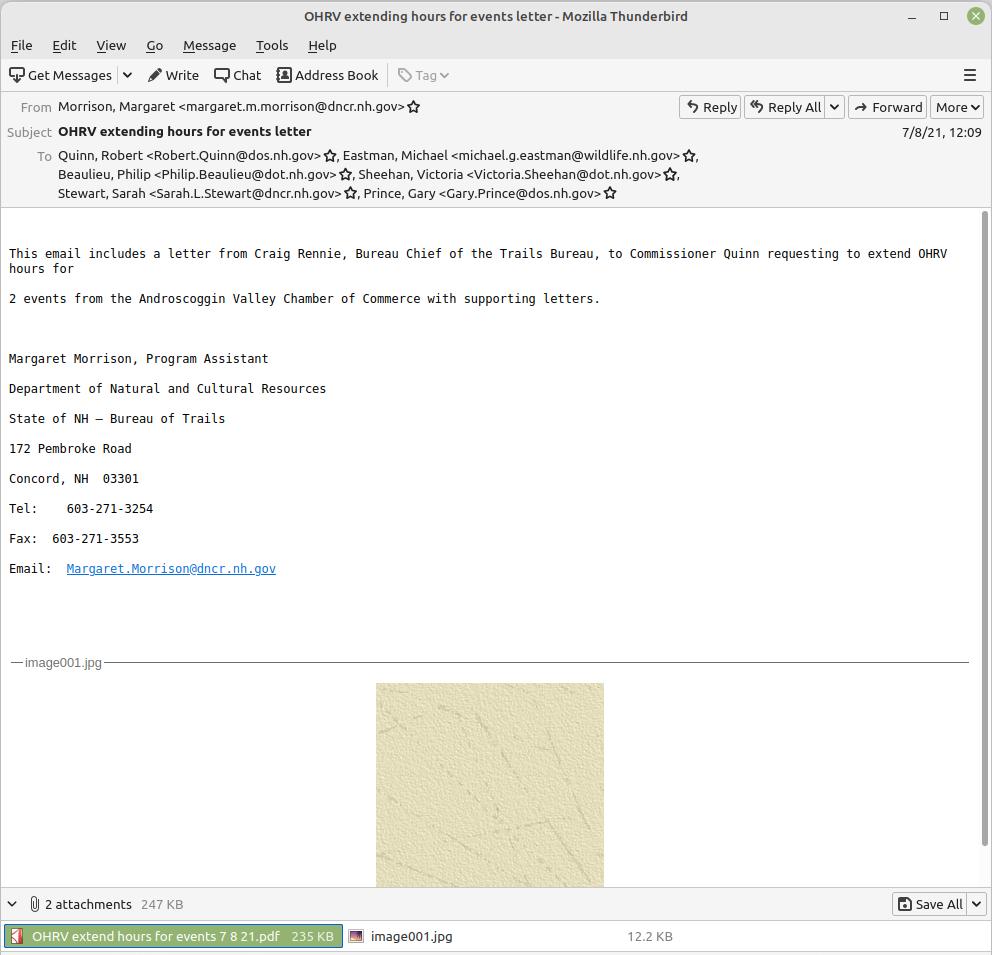Image resolution: width=992 pixels, height=955 pixels.
Task: Expand the Get Messages dropdown arrow
Action: click(x=127, y=75)
